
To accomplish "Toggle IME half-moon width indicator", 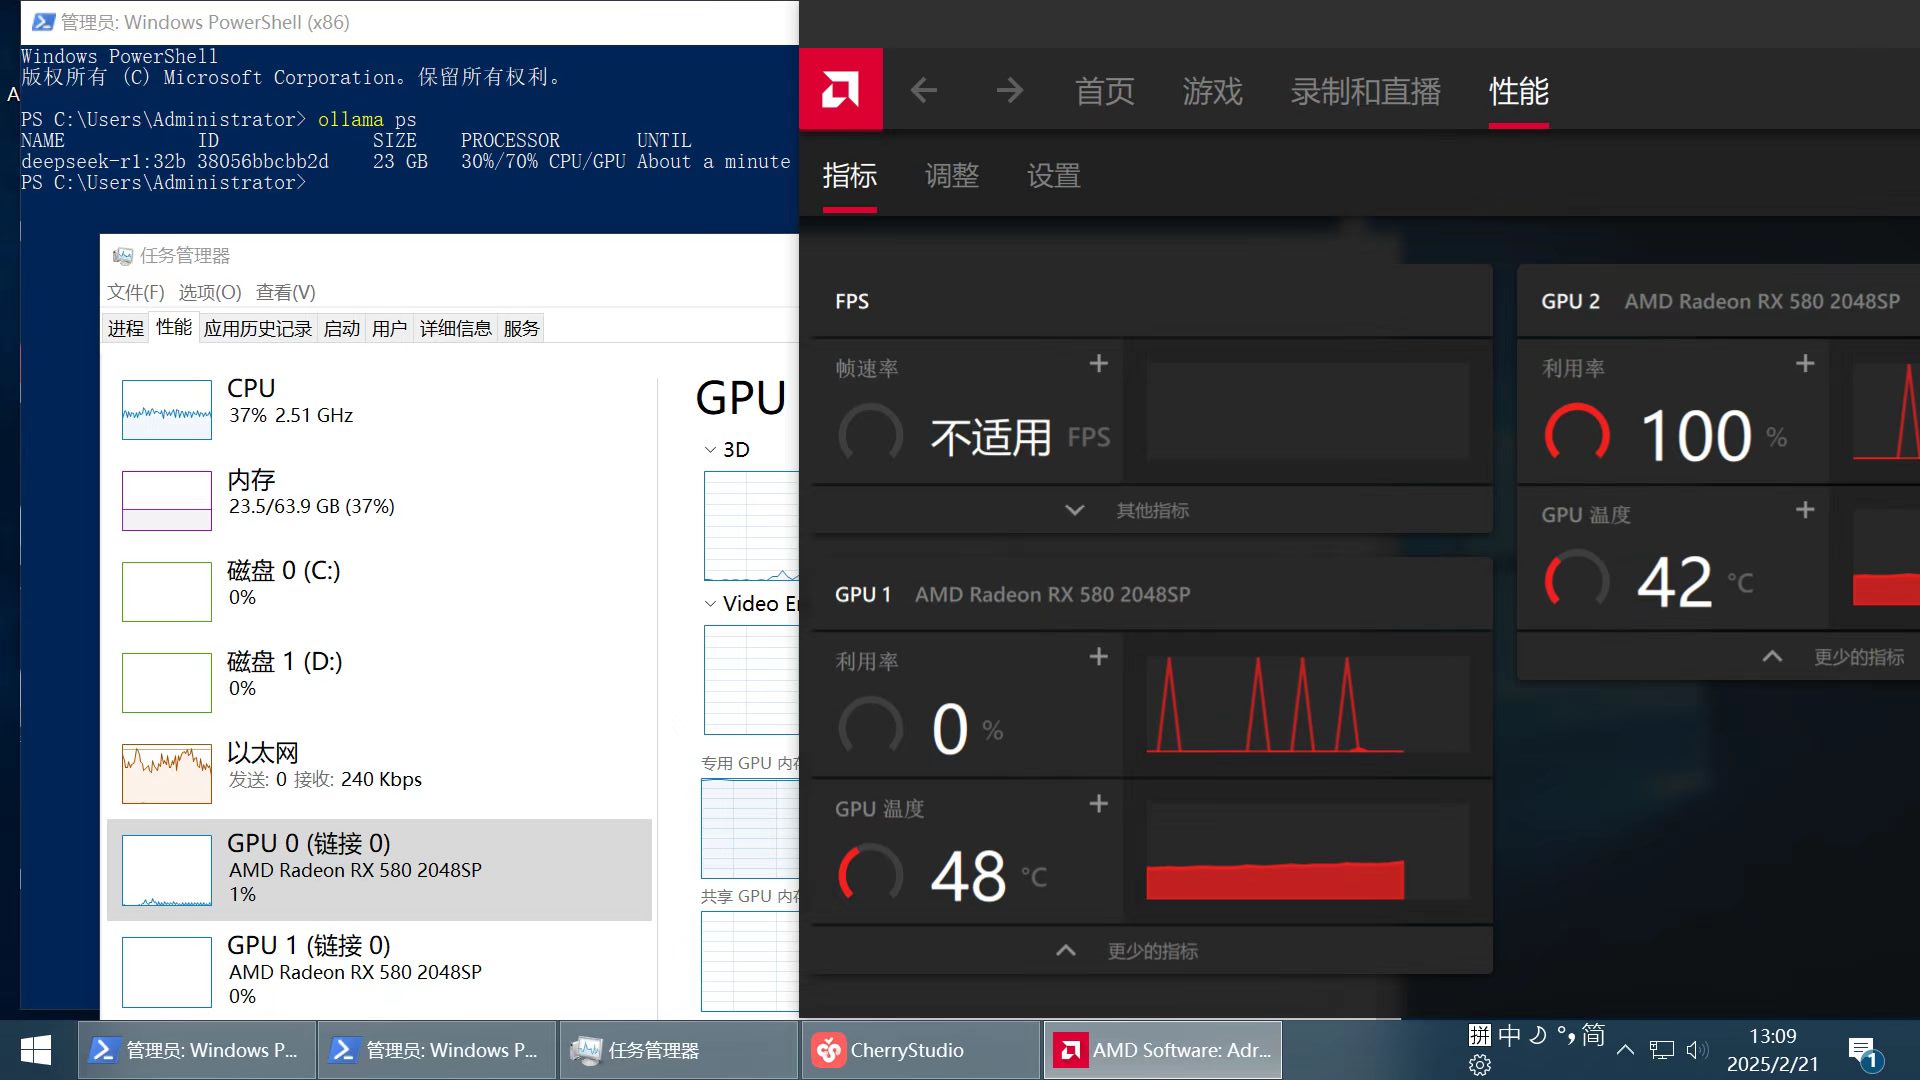I will tap(1538, 1035).
